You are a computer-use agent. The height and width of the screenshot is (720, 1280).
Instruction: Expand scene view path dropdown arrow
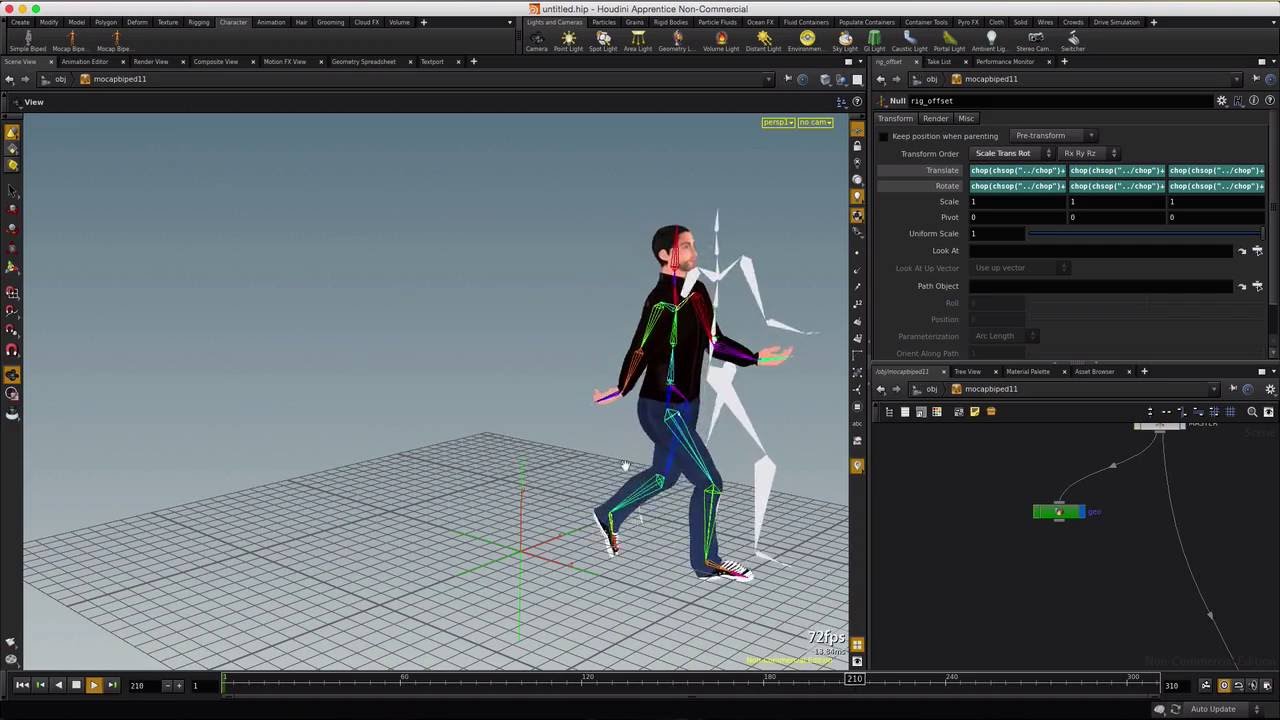click(768, 79)
